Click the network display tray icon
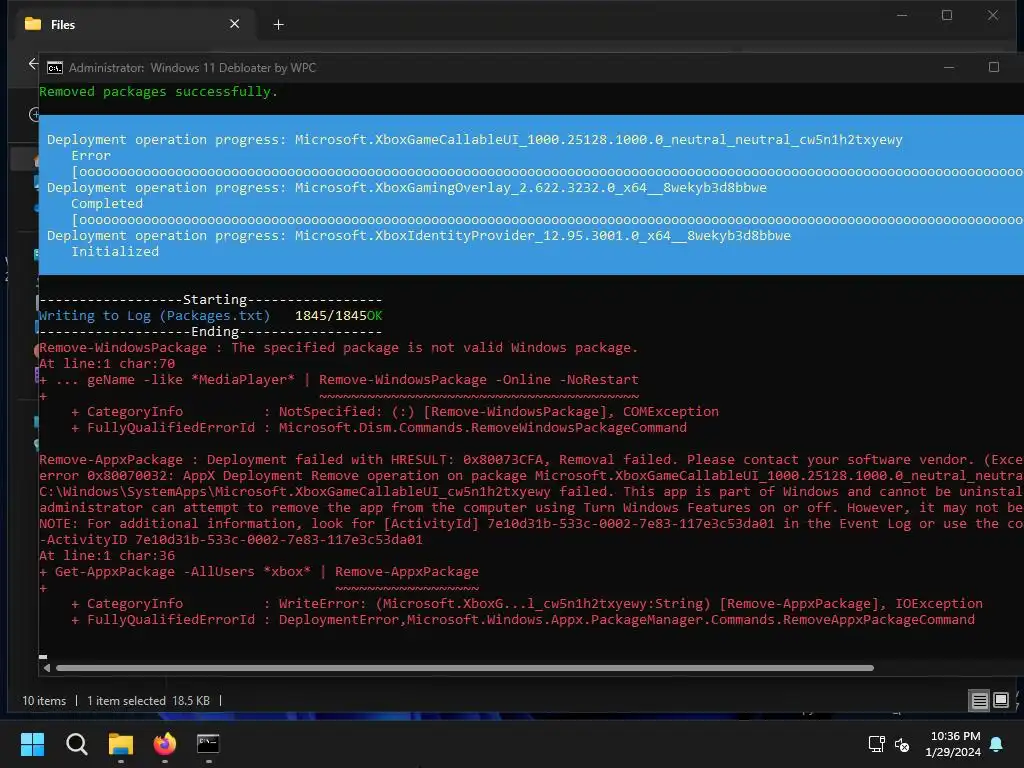 [x=876, y=744]
